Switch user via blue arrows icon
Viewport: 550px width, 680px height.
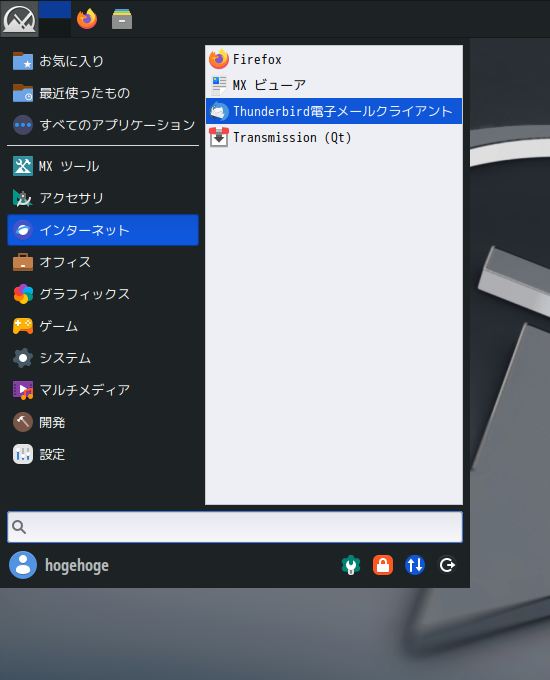415,565
